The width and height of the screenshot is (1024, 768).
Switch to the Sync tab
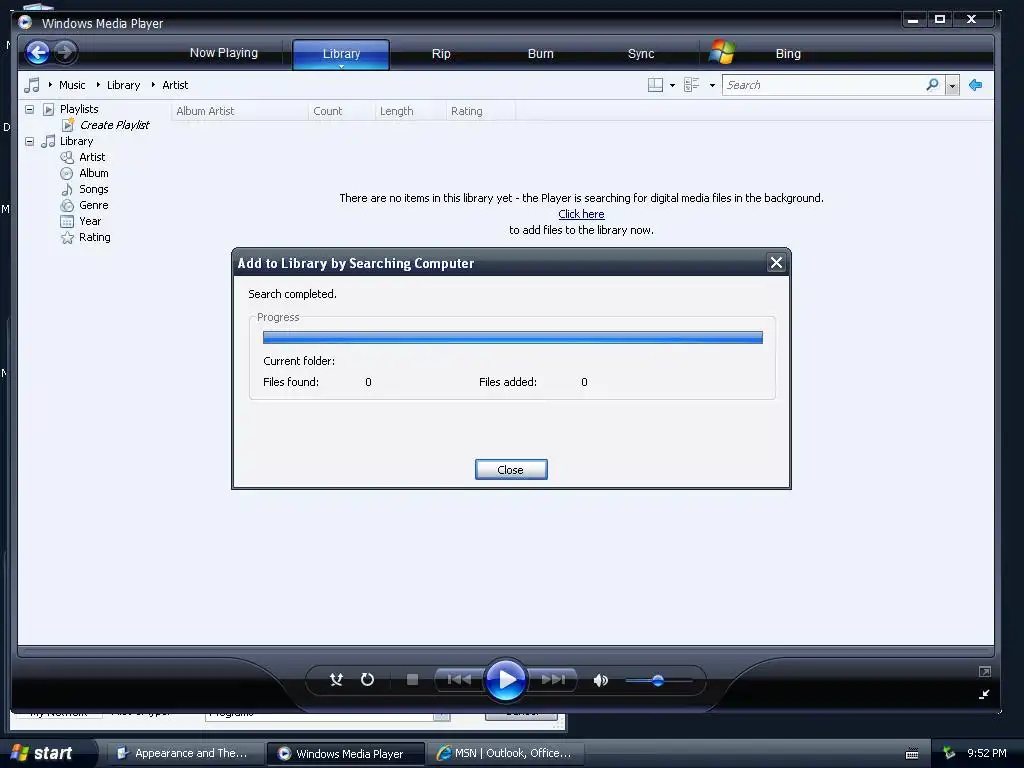pyautogui.click(x=641, y=54)
